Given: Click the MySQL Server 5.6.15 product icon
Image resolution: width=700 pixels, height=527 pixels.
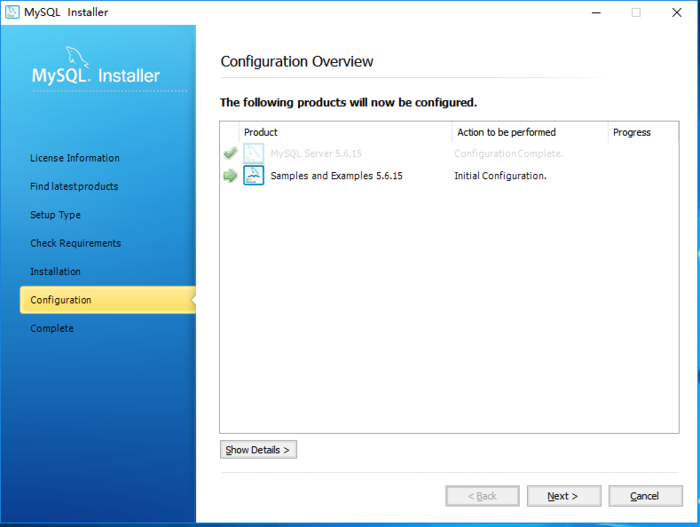Looking at the screenshot, I should 254,153.
